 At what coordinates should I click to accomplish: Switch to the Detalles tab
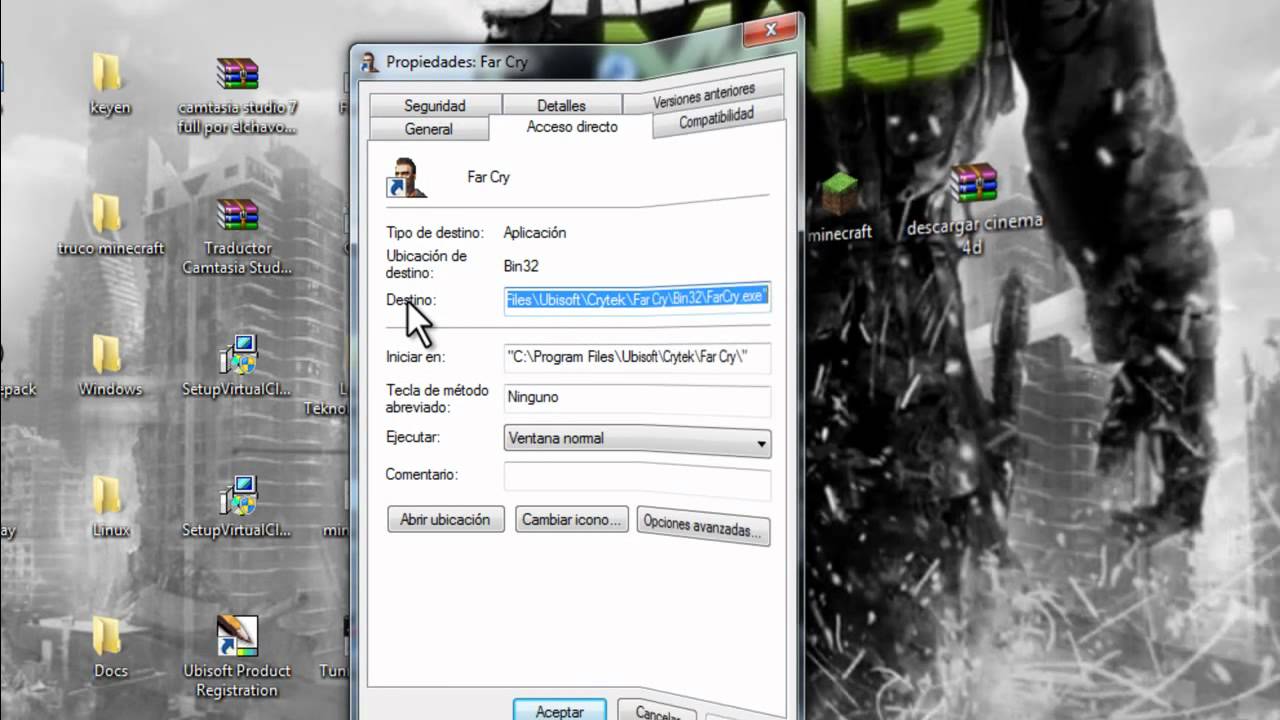[561, 105]
